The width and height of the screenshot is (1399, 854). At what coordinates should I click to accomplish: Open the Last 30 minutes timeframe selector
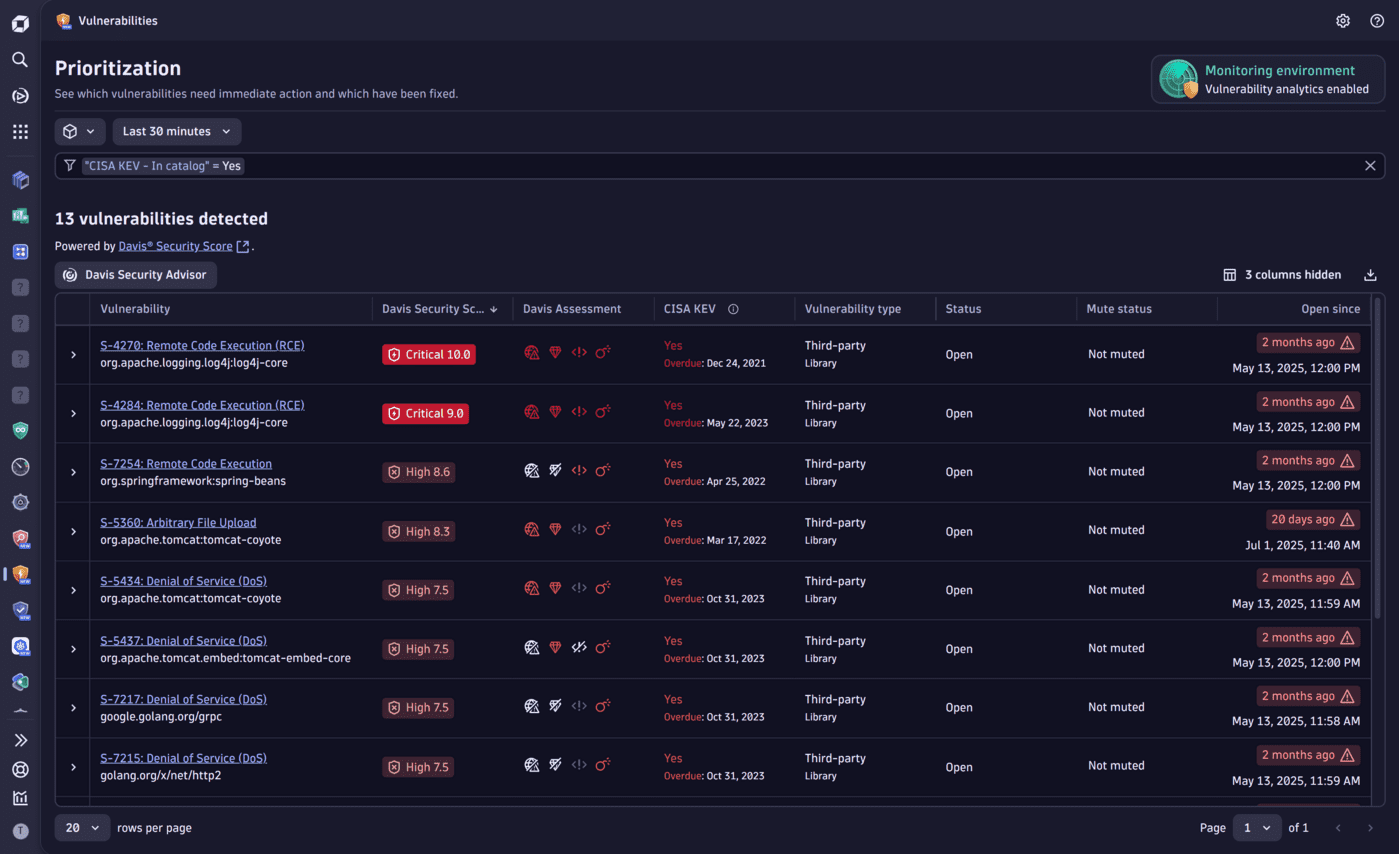[176, 131]
